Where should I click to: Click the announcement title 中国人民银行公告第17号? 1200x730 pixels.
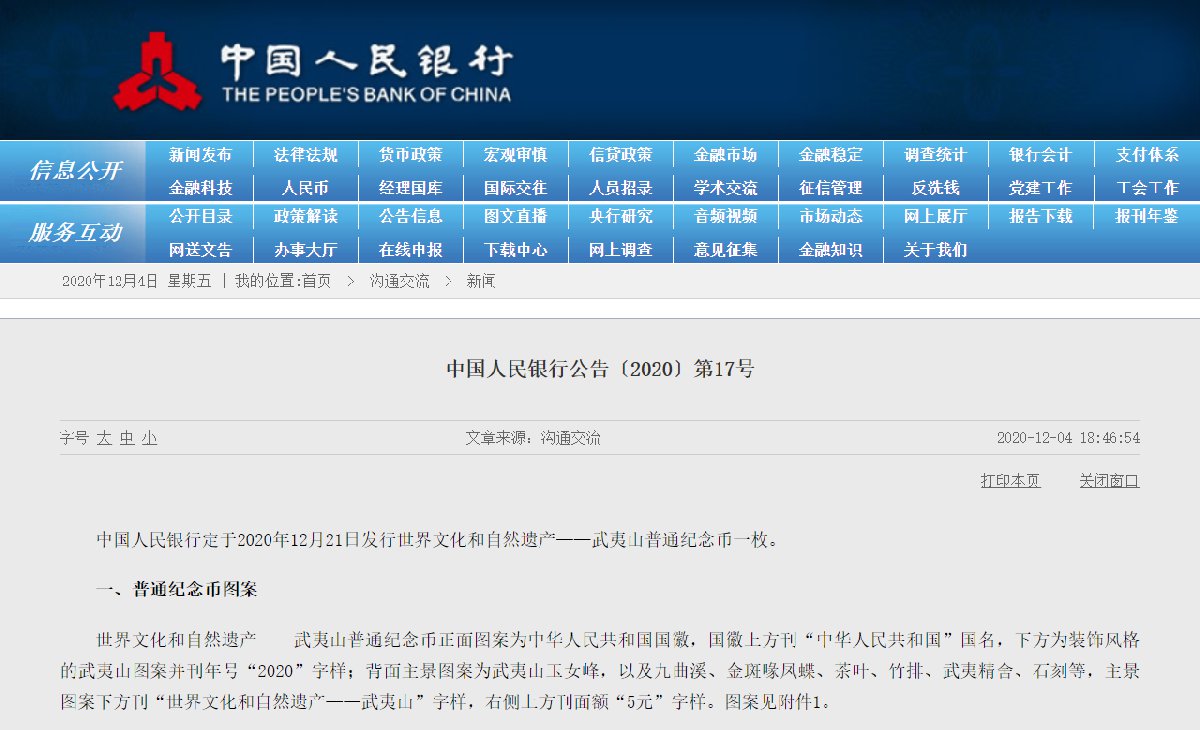(600, 369)
